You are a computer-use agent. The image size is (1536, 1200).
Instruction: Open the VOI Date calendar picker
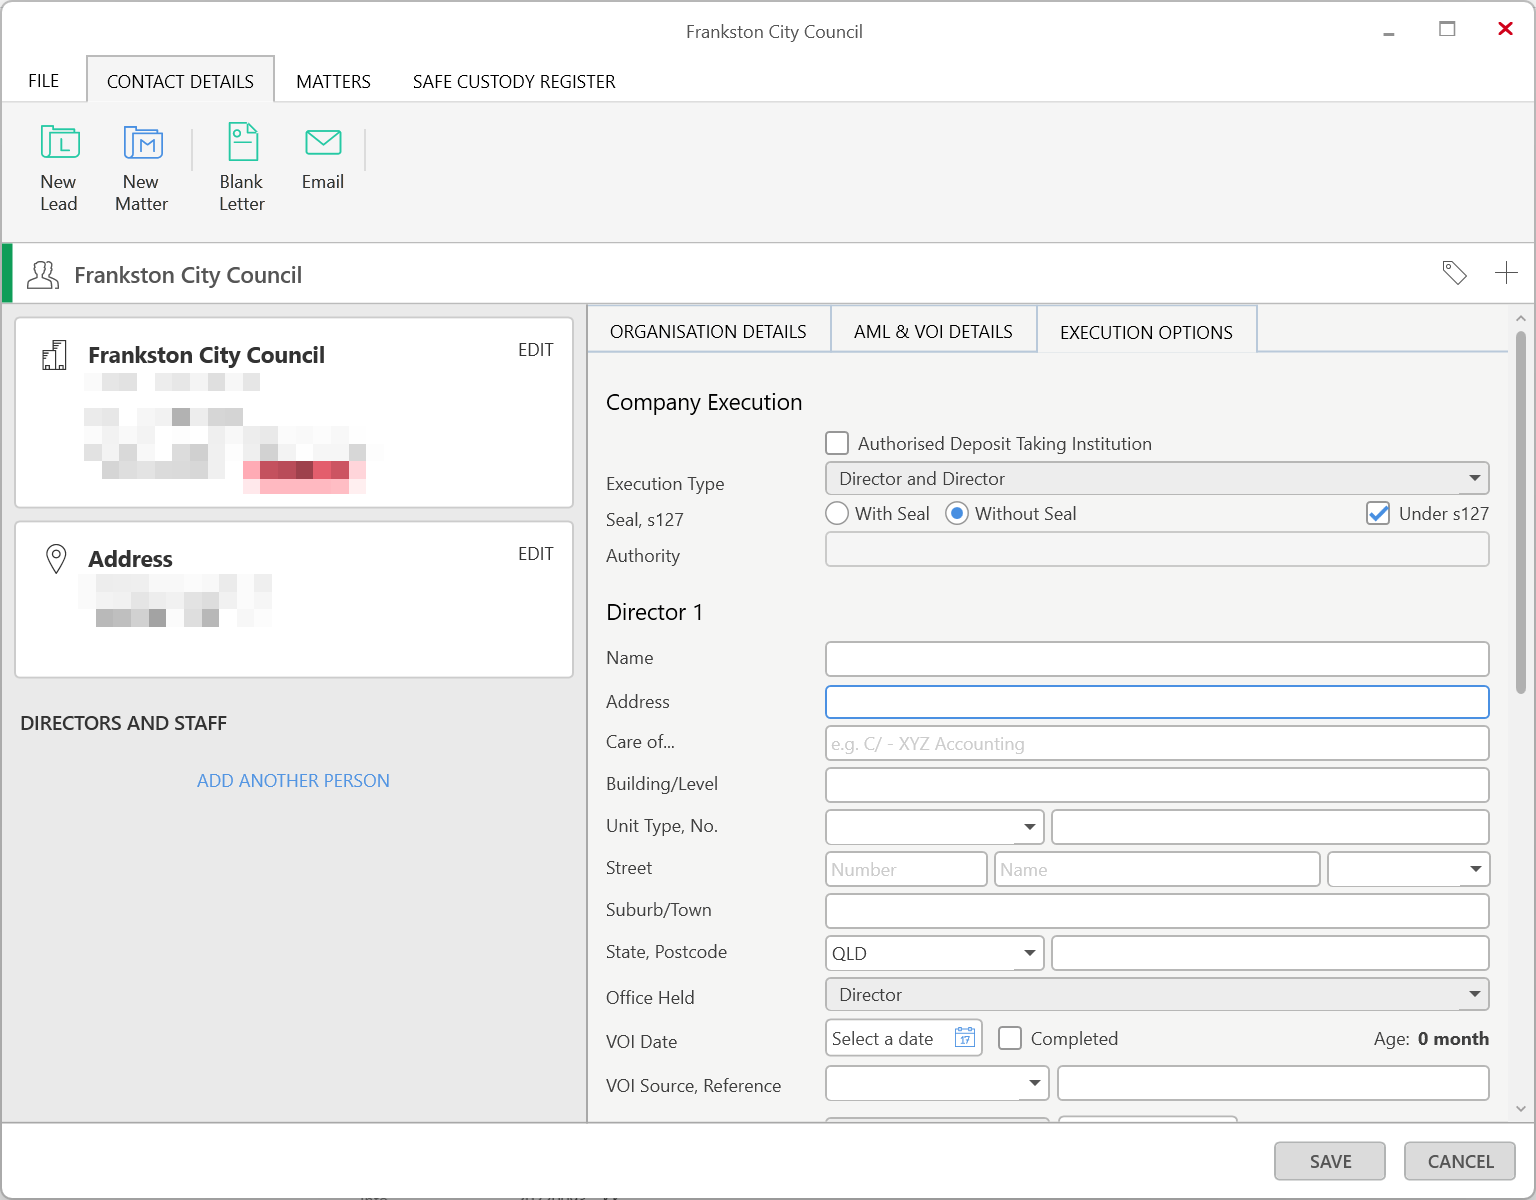964,1038
